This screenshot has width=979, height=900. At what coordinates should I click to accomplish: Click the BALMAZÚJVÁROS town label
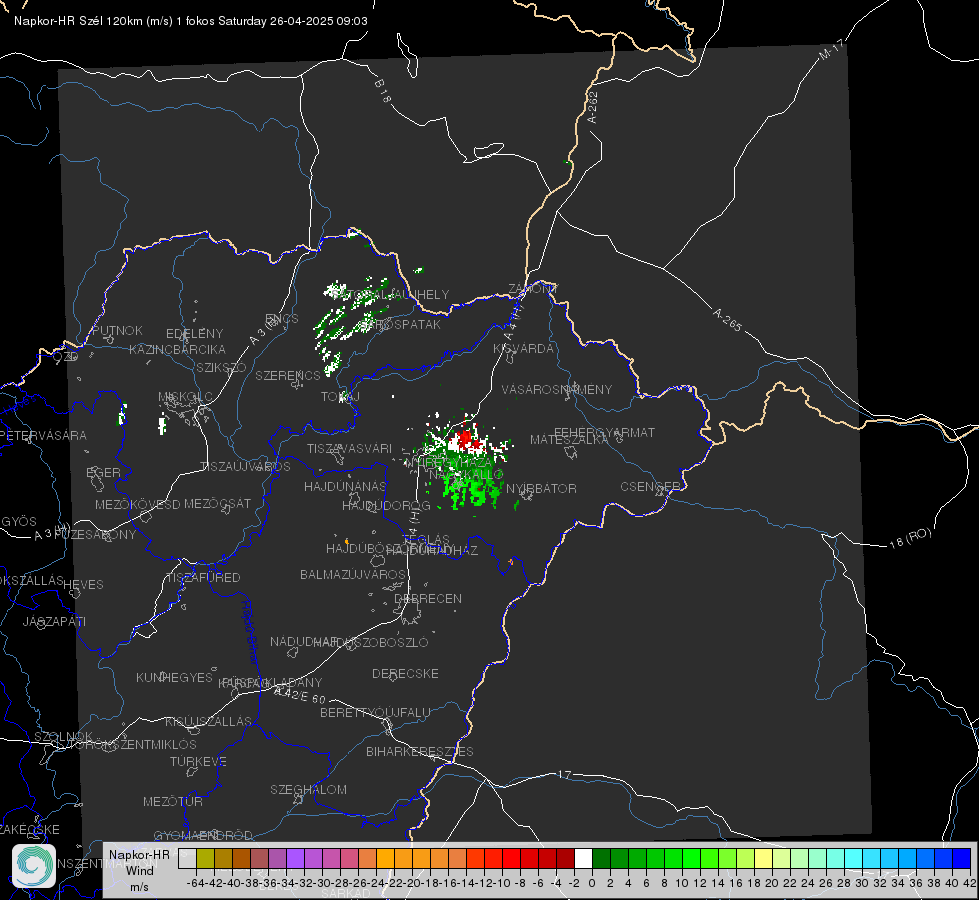[x=353, y=574]
